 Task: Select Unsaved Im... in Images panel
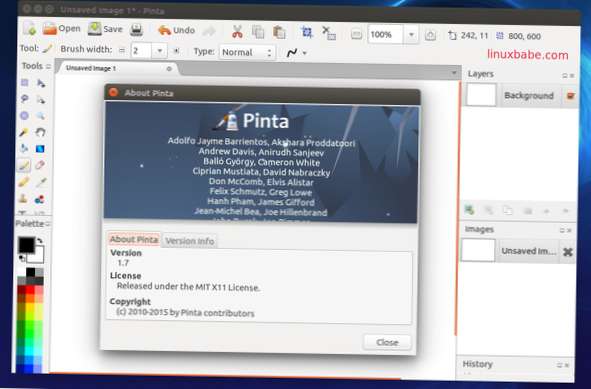pyautogui.click(x=528, y=251)
